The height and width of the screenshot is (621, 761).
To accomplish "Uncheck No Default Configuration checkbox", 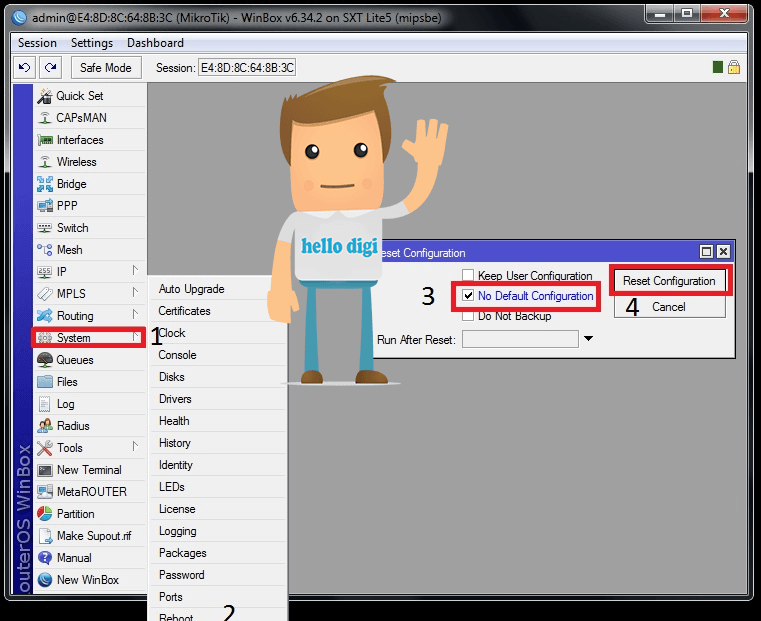I will coord(468,295).
